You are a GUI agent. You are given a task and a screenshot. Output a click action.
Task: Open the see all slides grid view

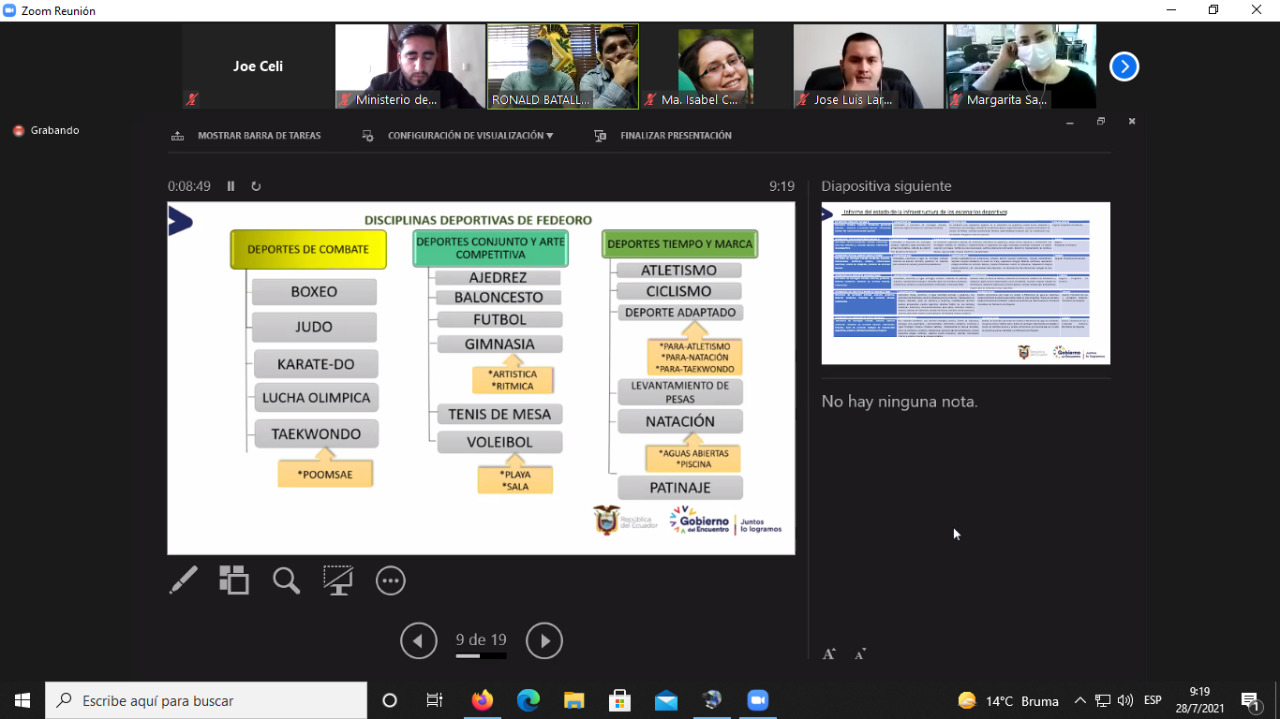[x=234, y=580]
